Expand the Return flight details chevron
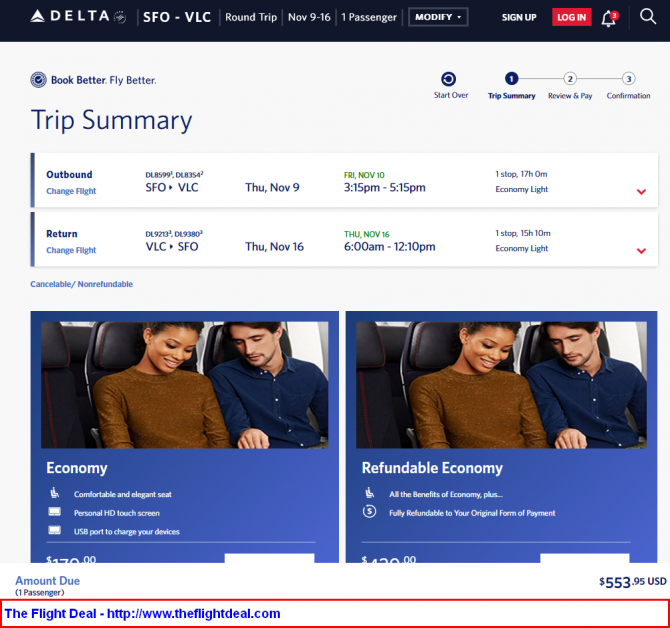The height and width of the screenshot is (628, 670). click(641, 250)
